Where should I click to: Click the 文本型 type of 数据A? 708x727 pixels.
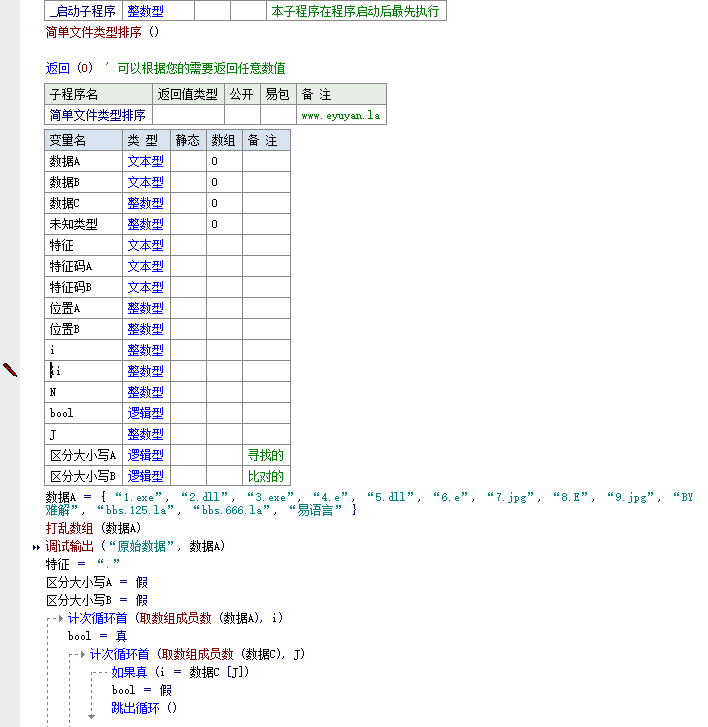tap(145, 161)
